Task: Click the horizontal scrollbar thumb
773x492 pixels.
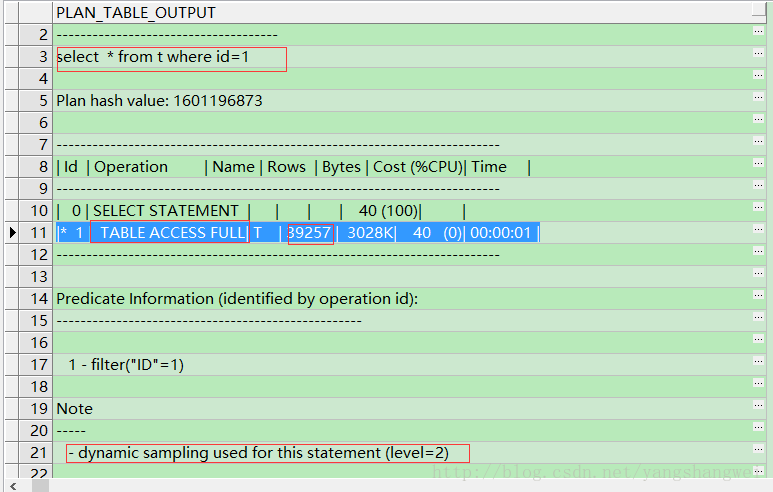Action: 40,486
